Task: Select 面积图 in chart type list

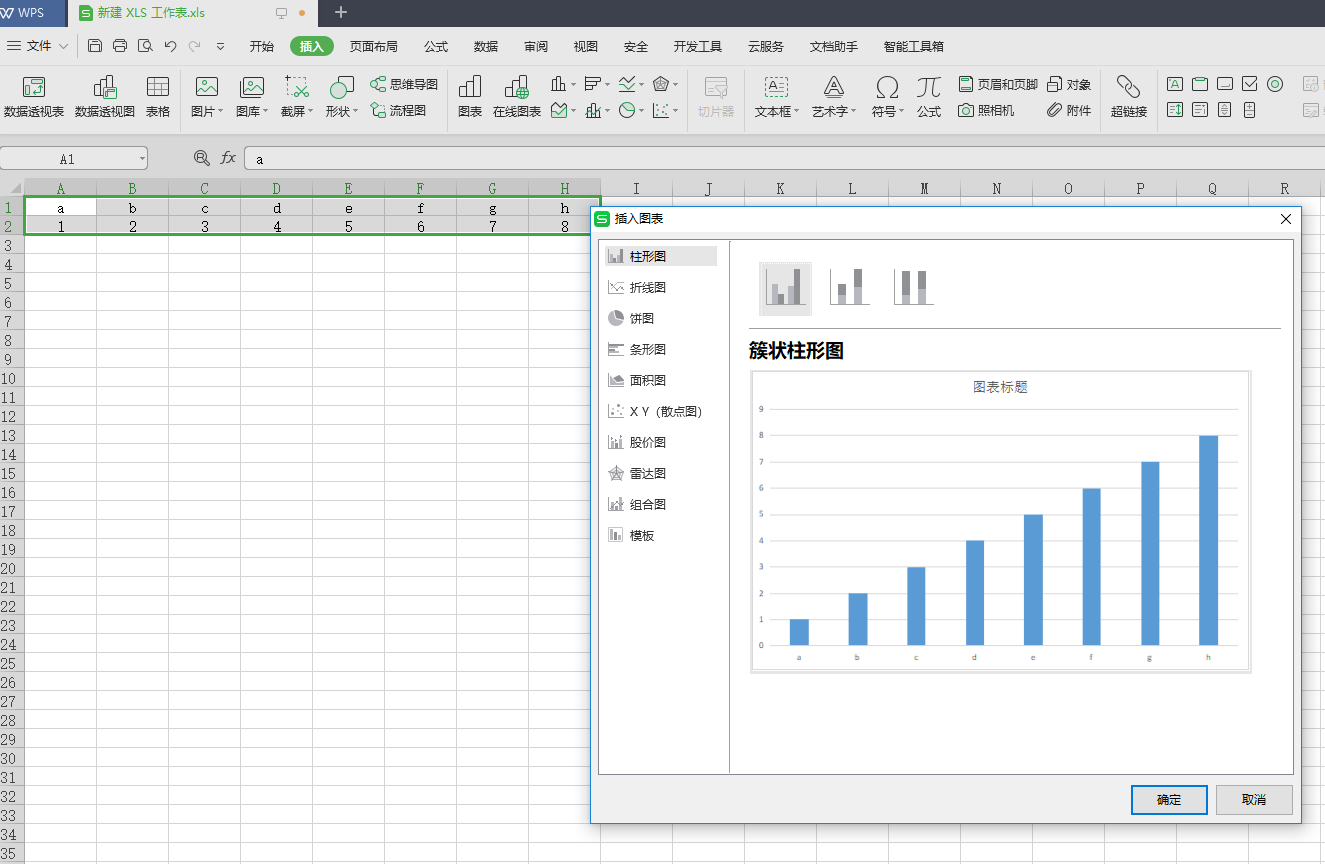Action: click(x=661, y=380)
